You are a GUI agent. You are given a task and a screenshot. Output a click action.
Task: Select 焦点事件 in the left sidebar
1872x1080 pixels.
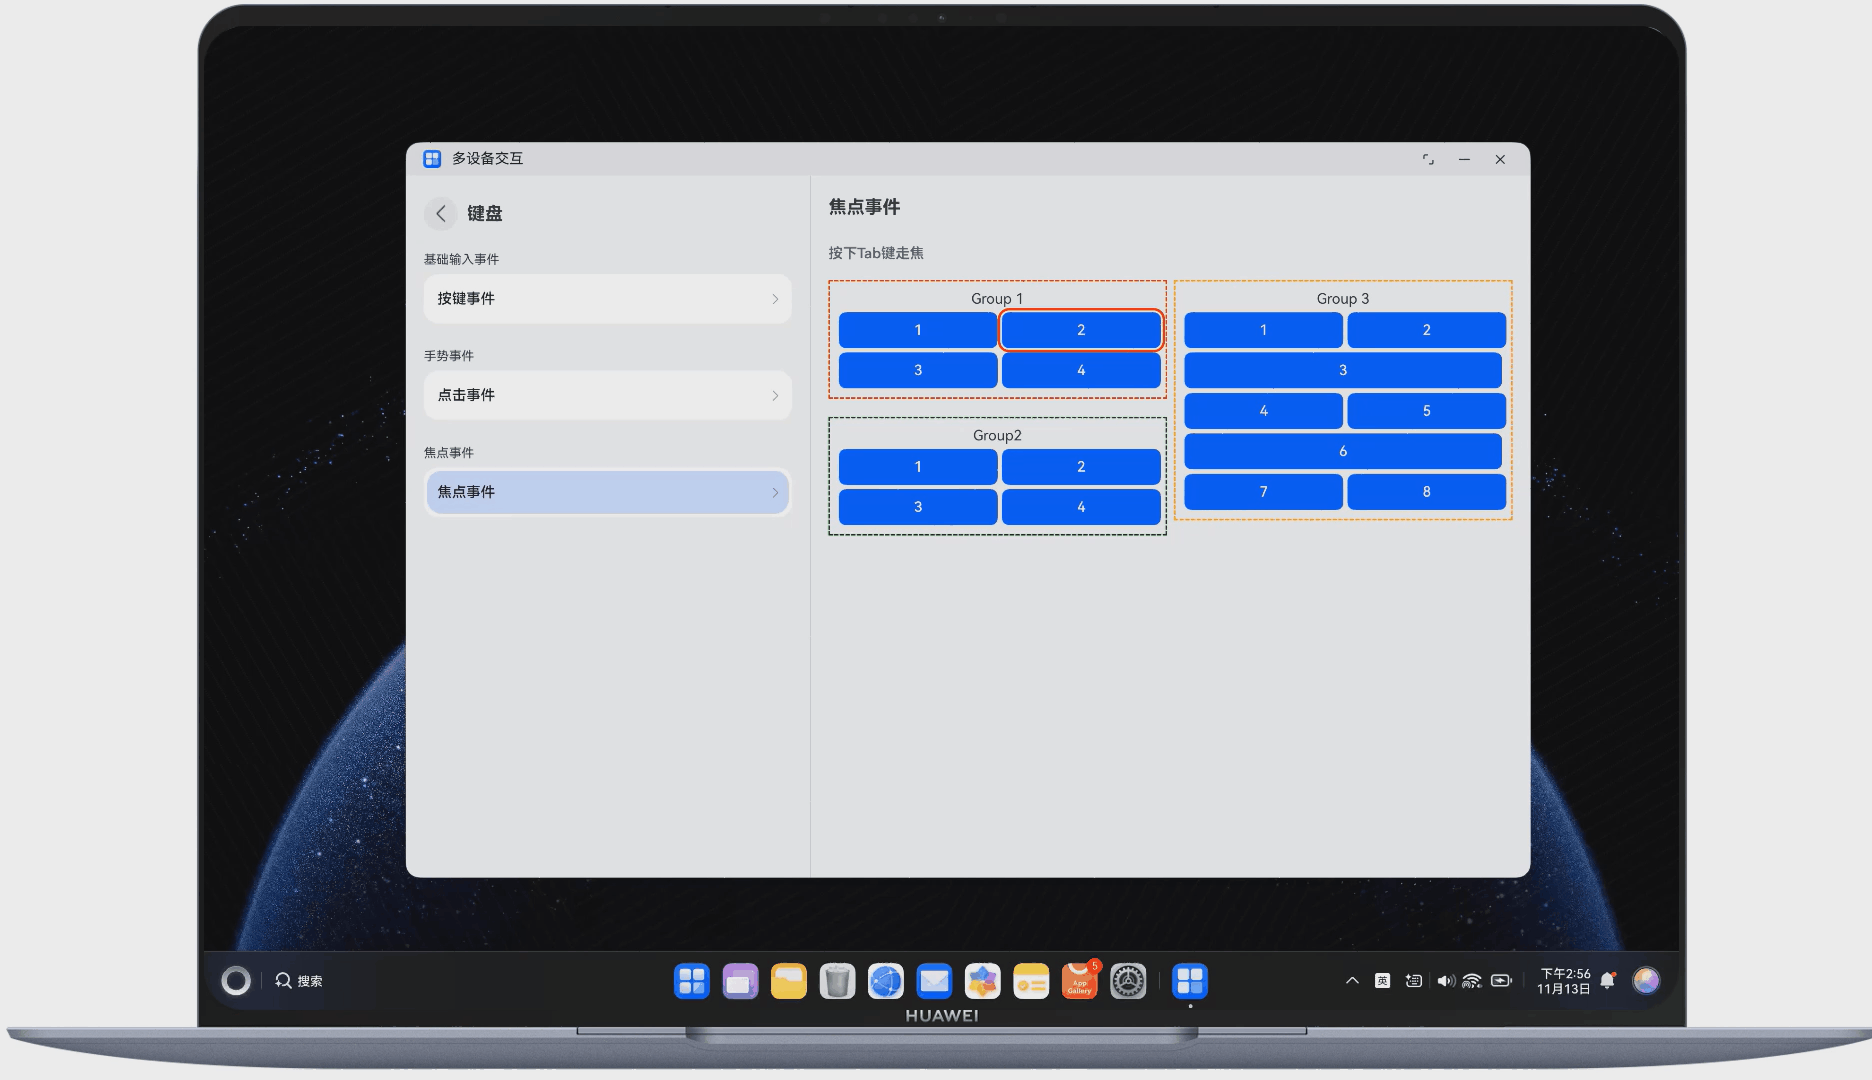click(607, 492)
